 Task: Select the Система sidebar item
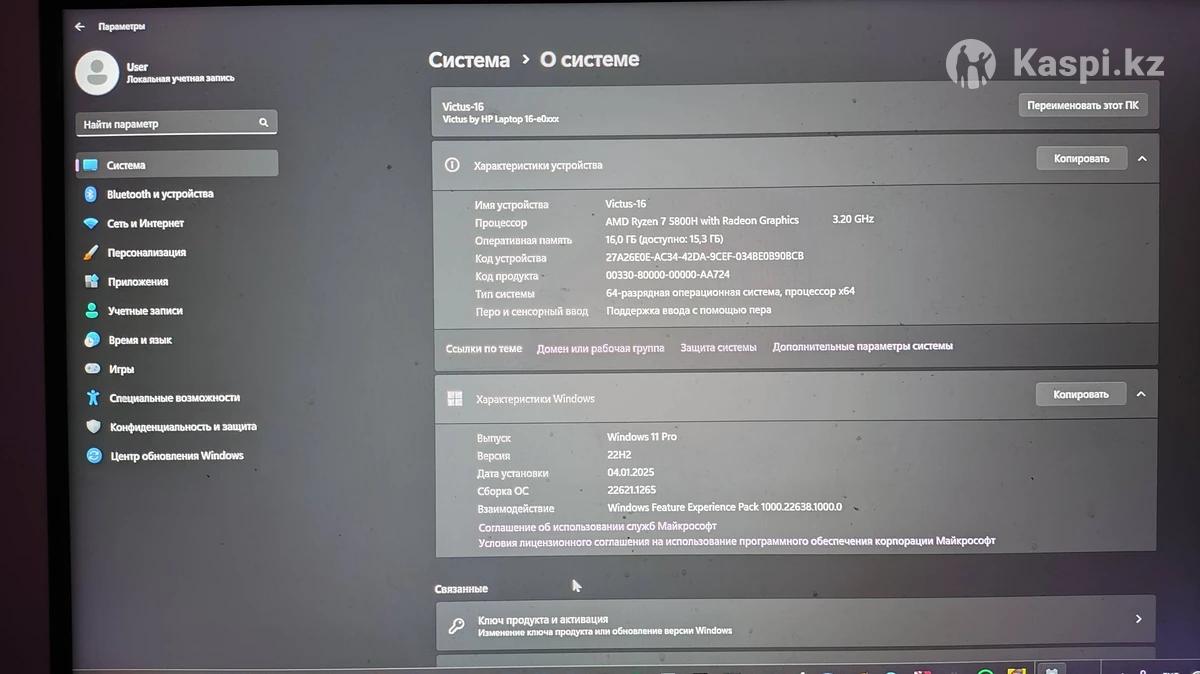coord(177,164)
